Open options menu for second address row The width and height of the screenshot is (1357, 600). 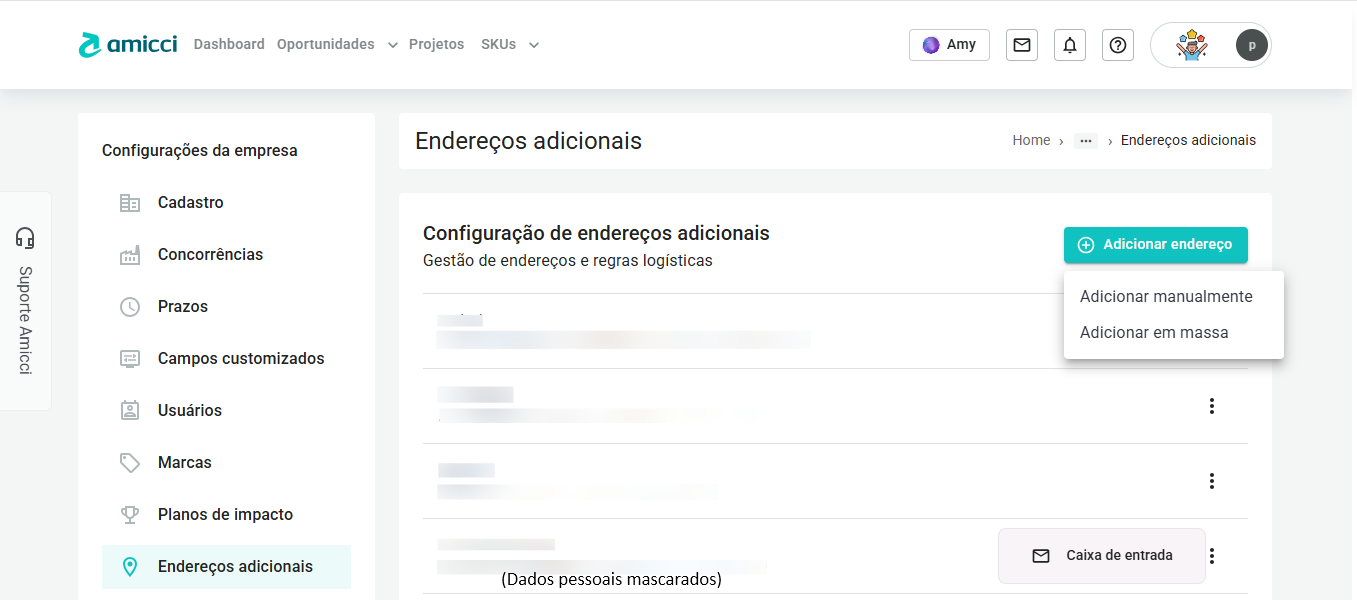coord(1211,406)
